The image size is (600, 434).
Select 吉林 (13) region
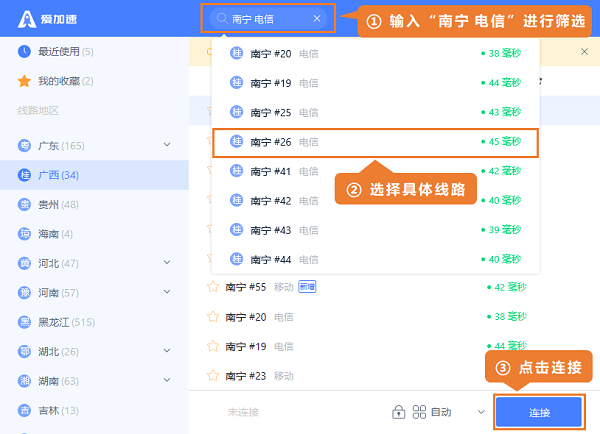pyautogui.click(x=94, y=410)
